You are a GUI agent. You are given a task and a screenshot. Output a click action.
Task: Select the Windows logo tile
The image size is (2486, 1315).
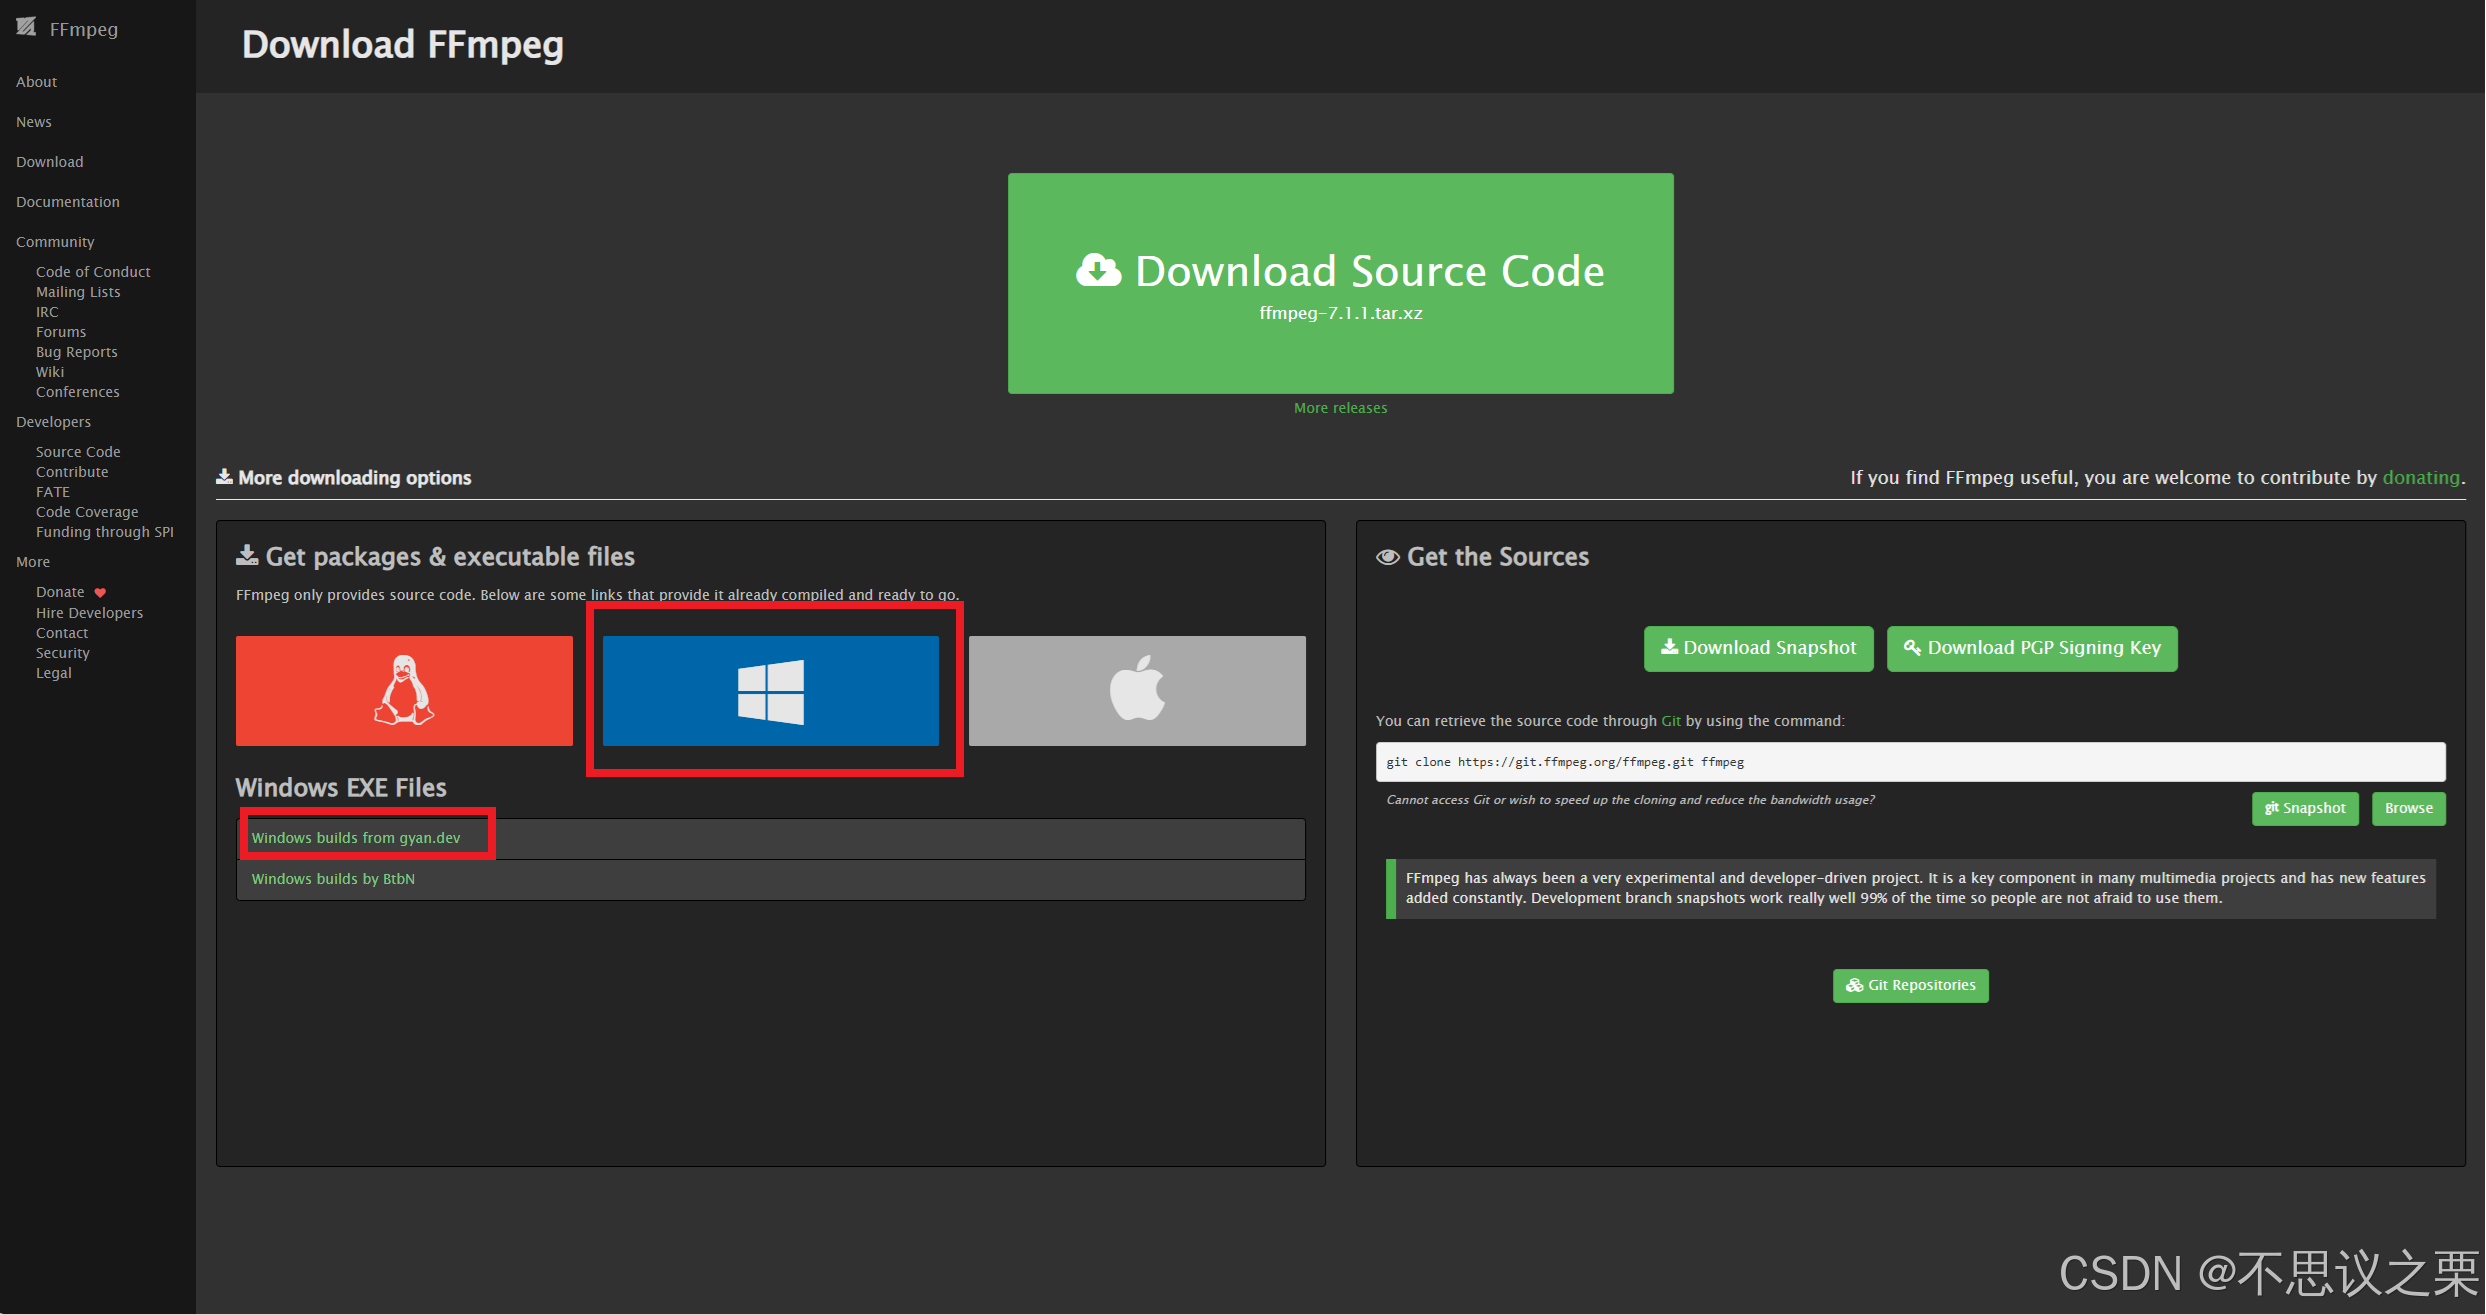[x=770, y=690]
